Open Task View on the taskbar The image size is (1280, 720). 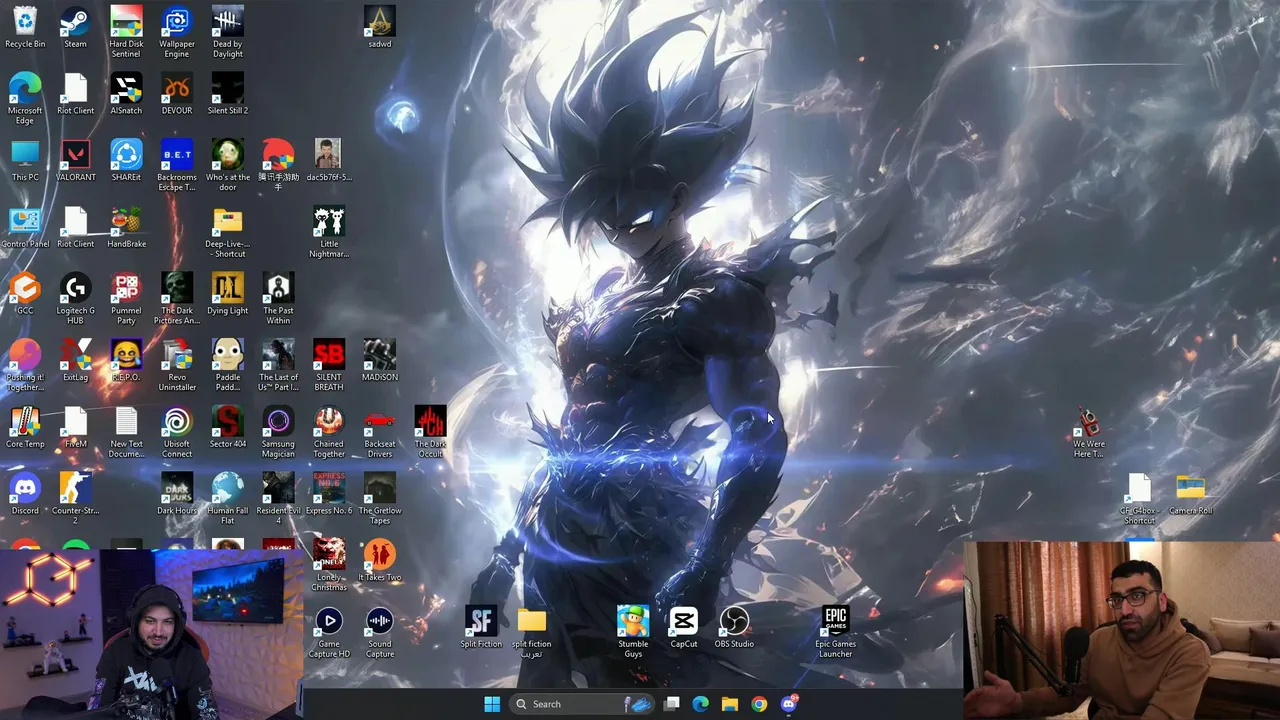[672, 704]
